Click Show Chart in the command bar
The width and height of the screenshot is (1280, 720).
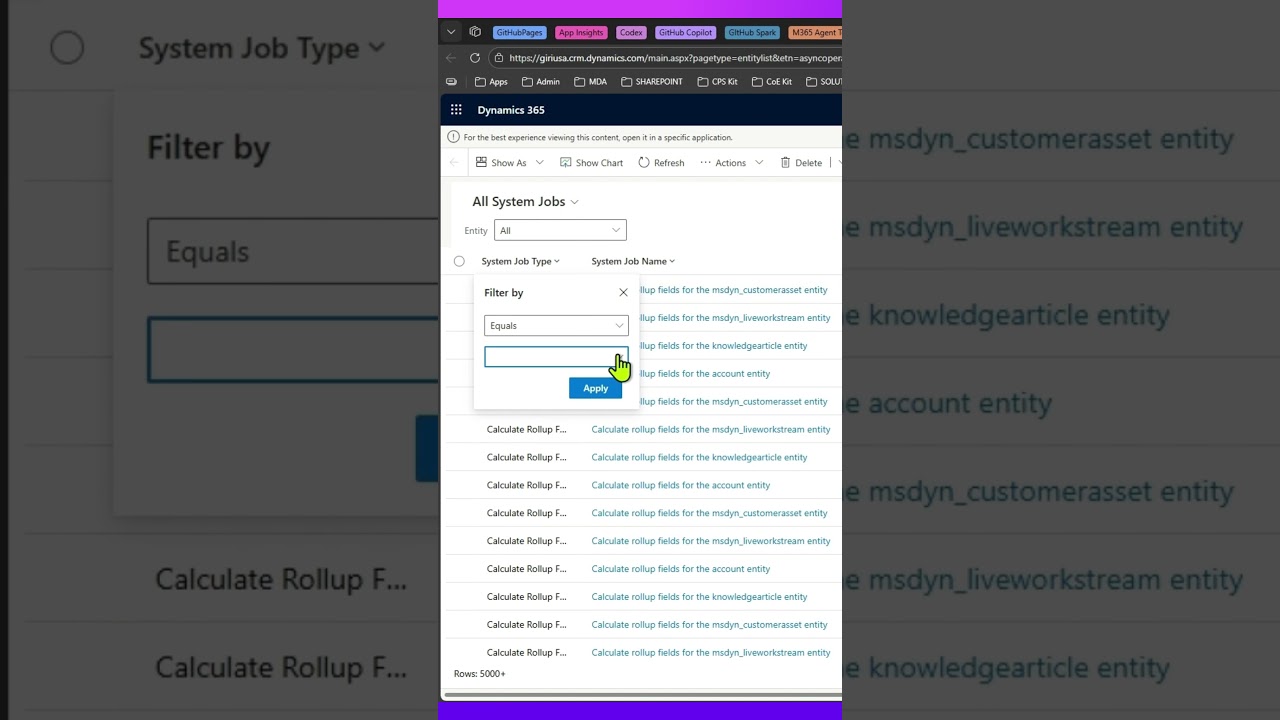tap(591, 162)
